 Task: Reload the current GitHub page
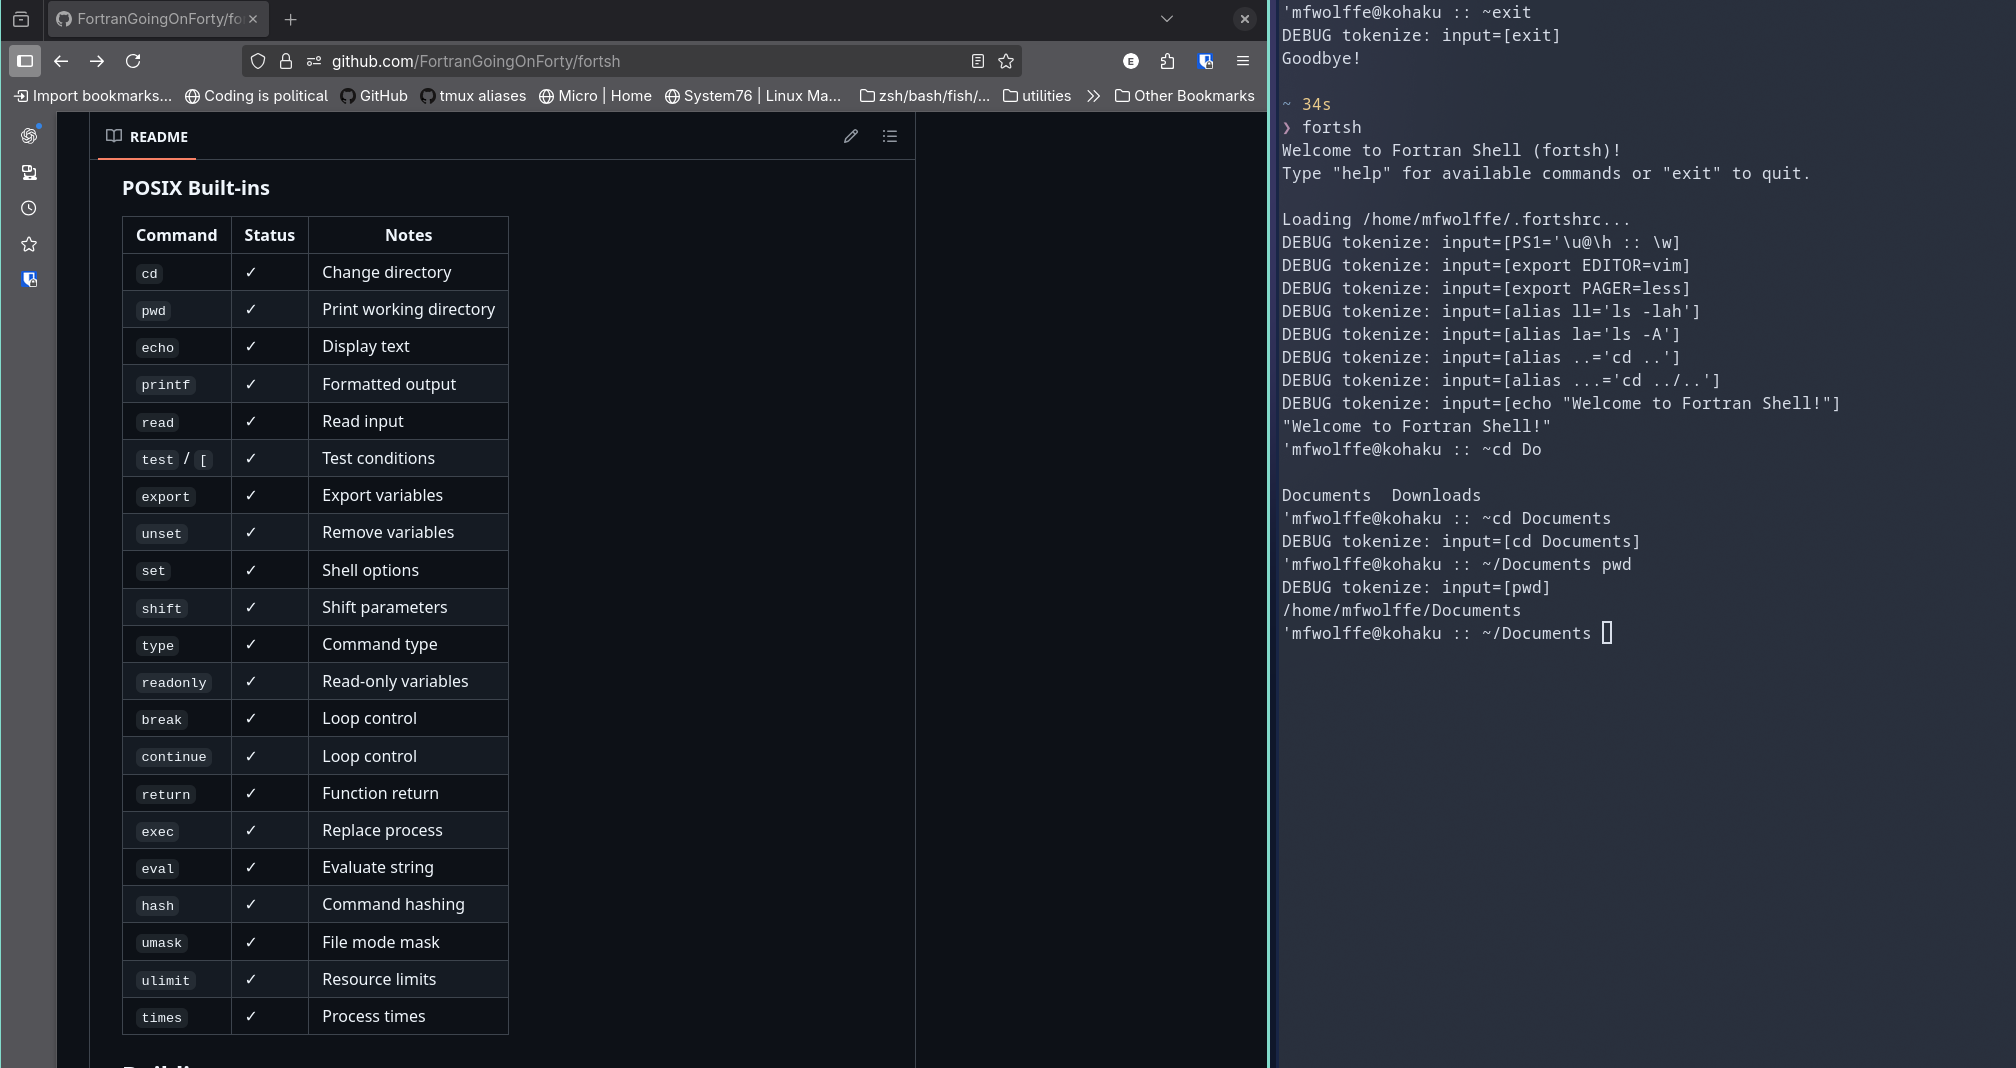133,61
